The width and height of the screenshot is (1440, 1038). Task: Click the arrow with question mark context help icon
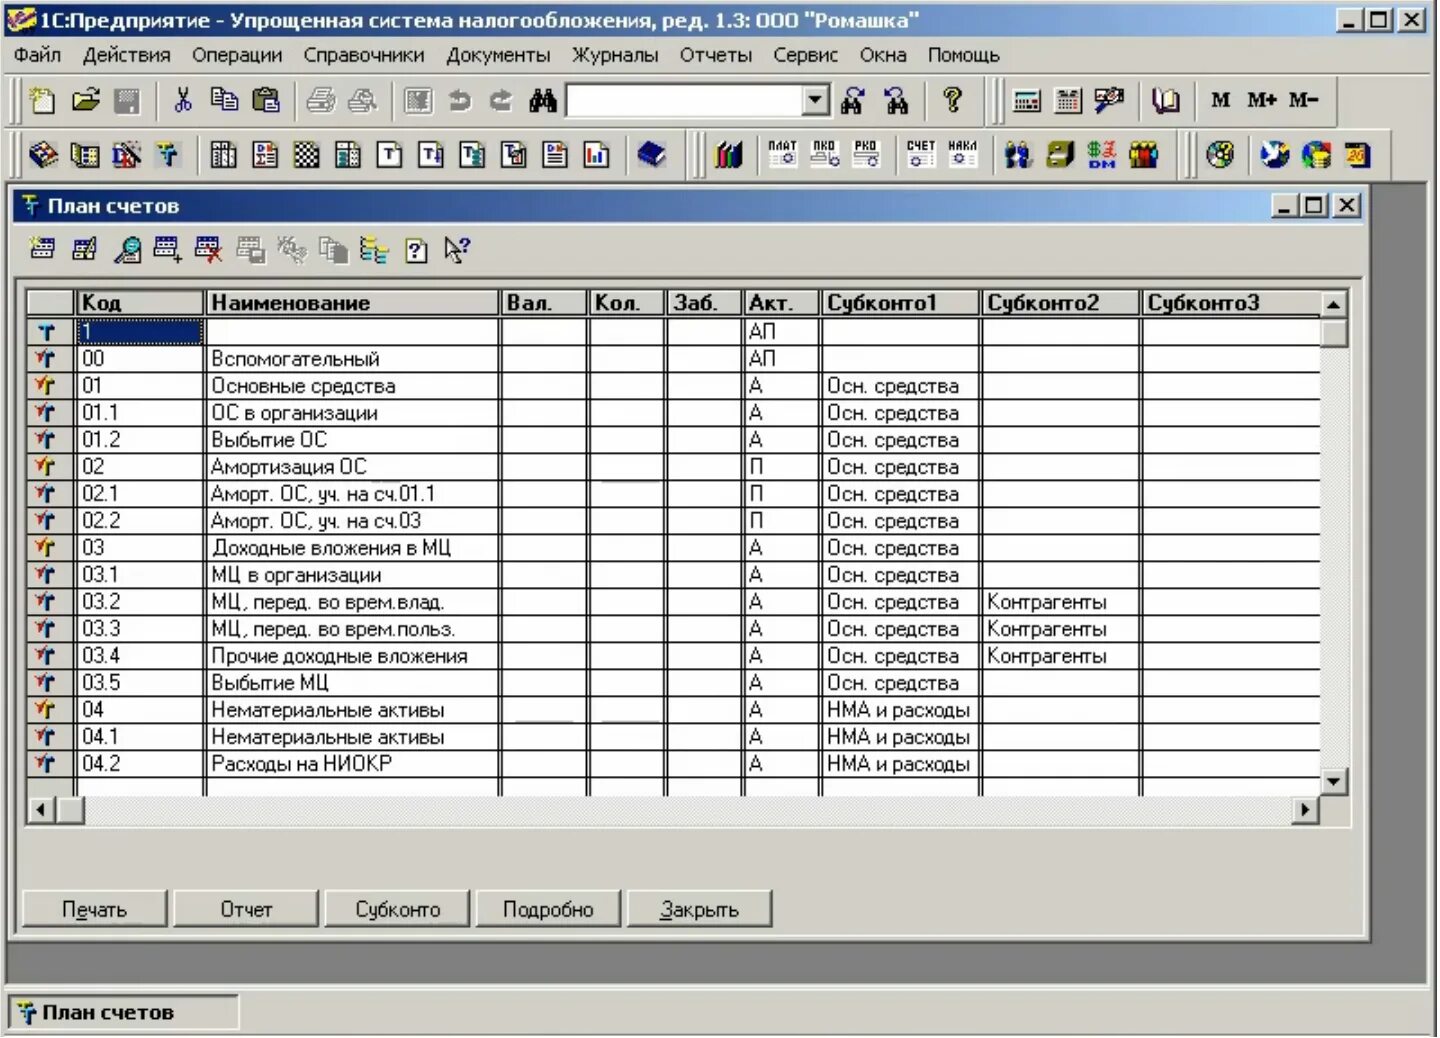457,249
